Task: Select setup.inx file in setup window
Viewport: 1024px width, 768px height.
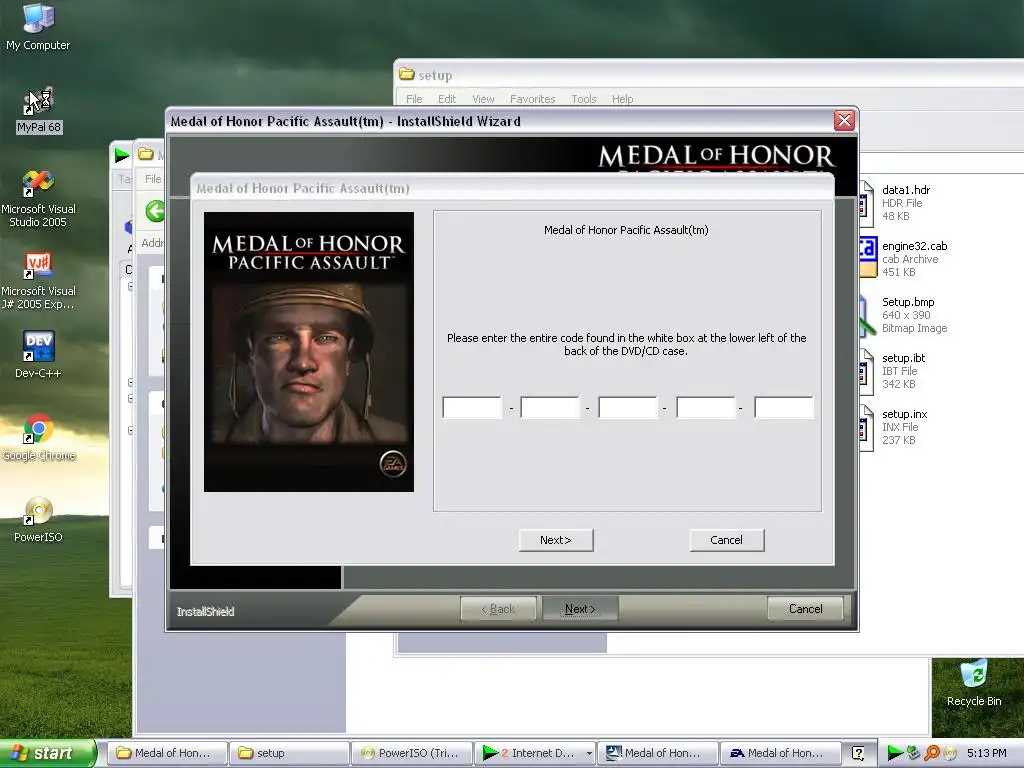Action: click(895, 427)
